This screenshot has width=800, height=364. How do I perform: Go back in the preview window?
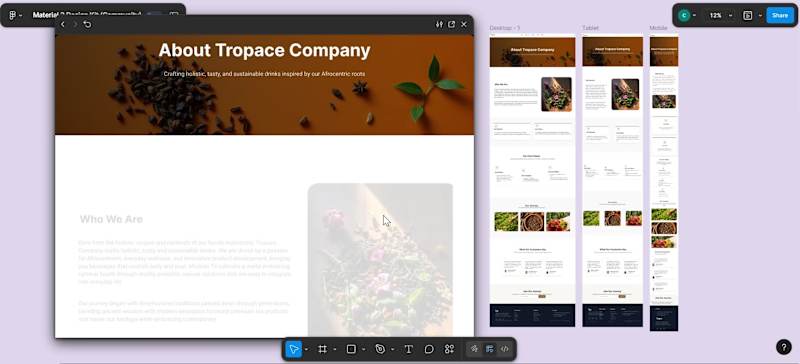click(x=63, y=25)
